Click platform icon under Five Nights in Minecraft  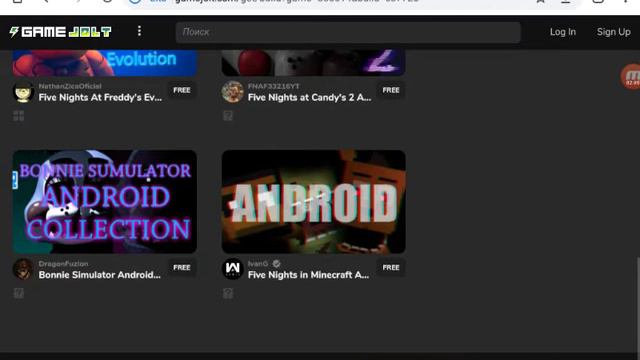[228, 293]
